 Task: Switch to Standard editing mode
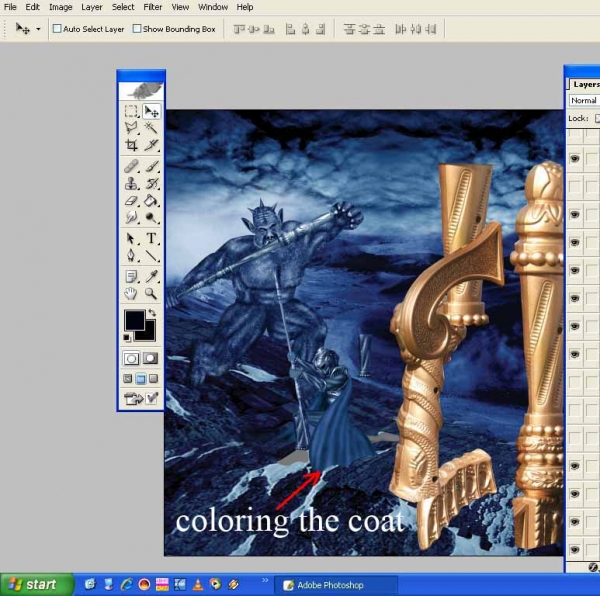(x=131, y=358)
